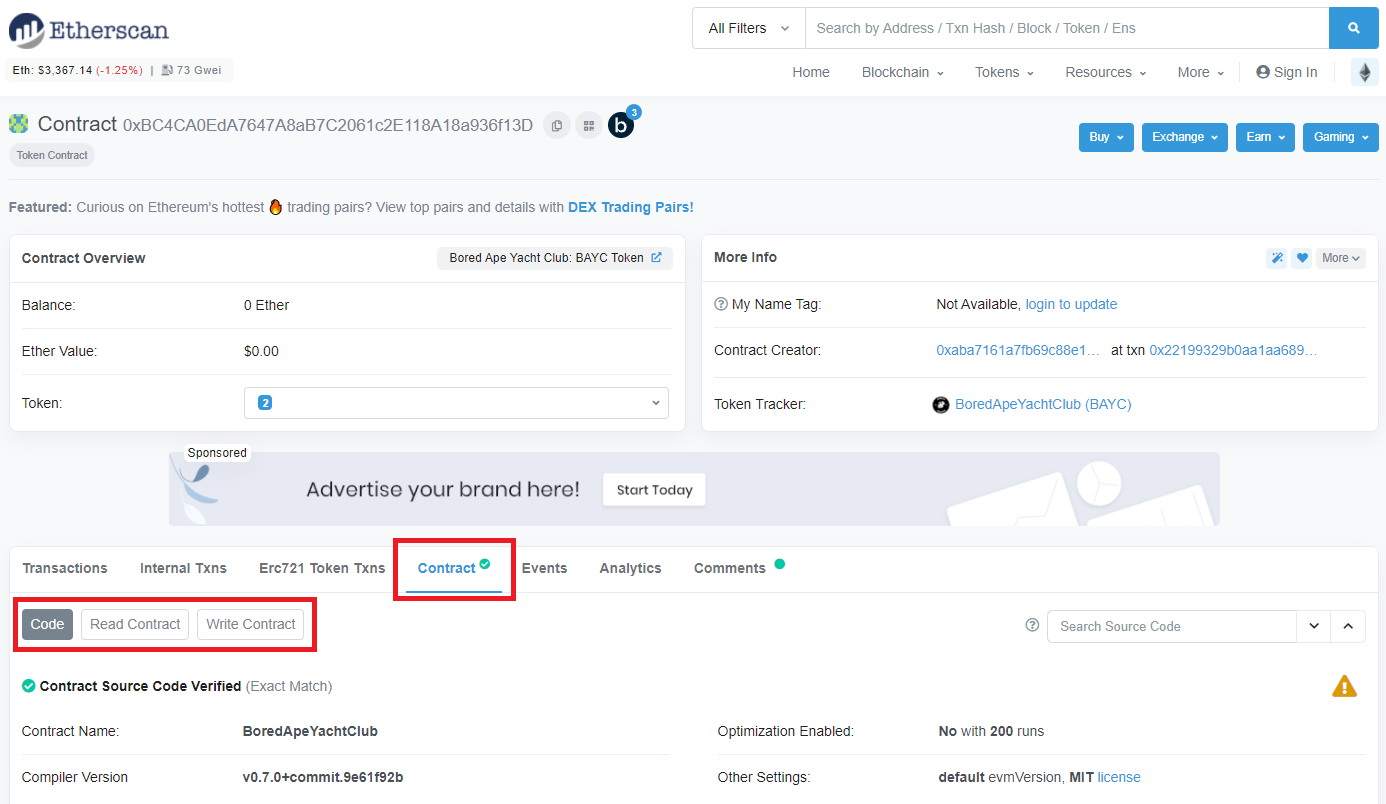
Task: Open the Exchange dropdown button
Action: click(1185, 137)
